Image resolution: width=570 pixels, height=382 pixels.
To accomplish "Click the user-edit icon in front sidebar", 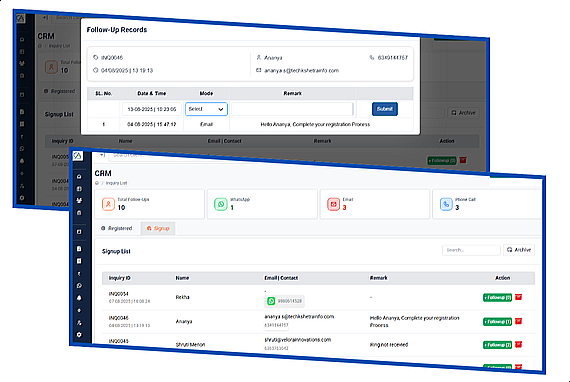I will pos(79,323).
